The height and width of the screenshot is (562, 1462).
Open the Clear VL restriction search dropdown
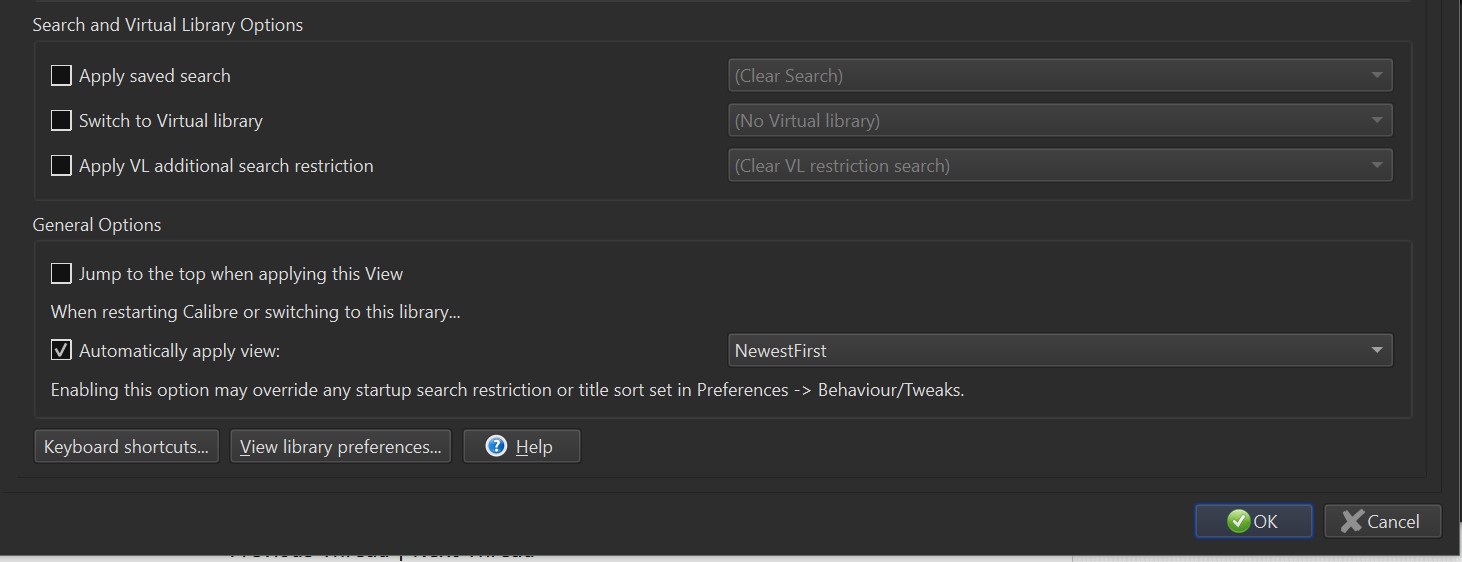(1059, 166)
